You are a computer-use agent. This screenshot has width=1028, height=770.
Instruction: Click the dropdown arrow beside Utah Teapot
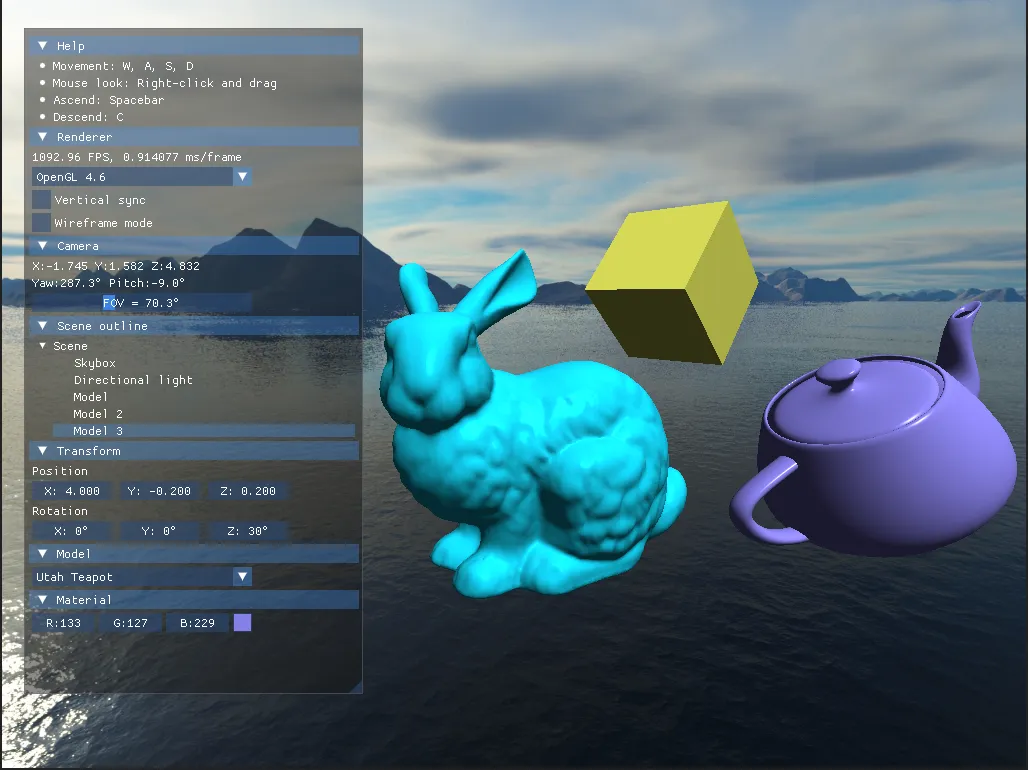pyautogui.click(x=242, y=576)
